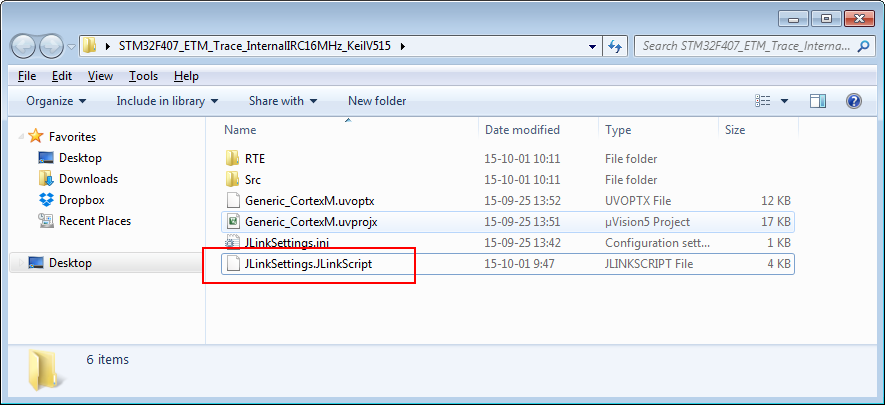
Task: Minimize the Explorer window
Action: pos(794,19)
